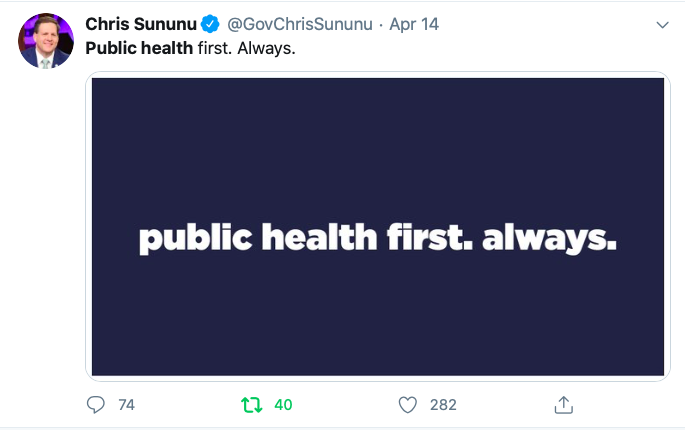
Task: Open the dark navy image card
Action: click(x=378, y=226)
